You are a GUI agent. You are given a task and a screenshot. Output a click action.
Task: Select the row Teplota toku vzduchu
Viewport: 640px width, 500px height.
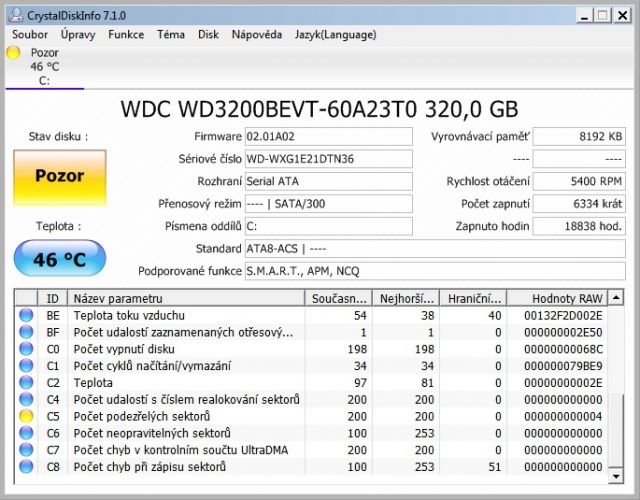[311, 315]
